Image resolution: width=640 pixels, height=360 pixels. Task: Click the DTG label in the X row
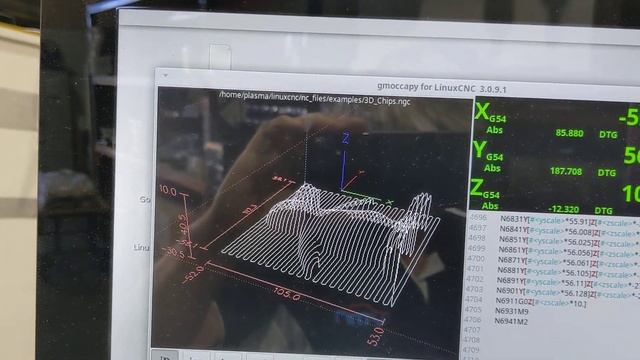(x=608, y=135)
